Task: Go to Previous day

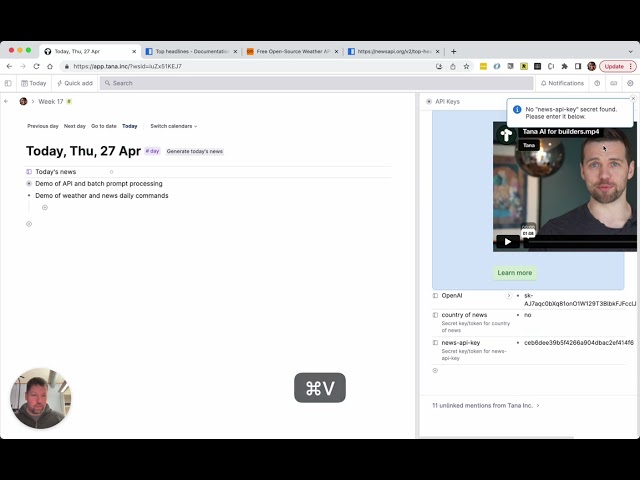Action: [x=43, y=126]
